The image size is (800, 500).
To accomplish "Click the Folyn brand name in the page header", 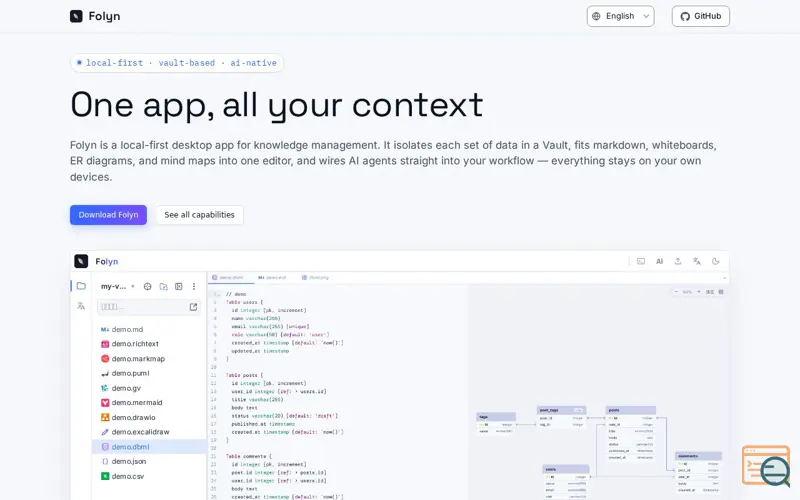I will pos(105,16).
